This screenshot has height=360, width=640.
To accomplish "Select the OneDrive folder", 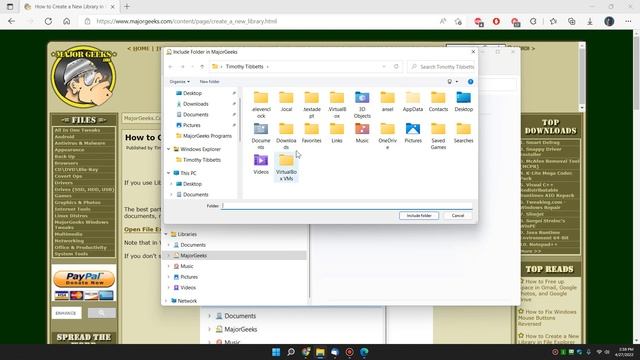I will coord(387,136).
